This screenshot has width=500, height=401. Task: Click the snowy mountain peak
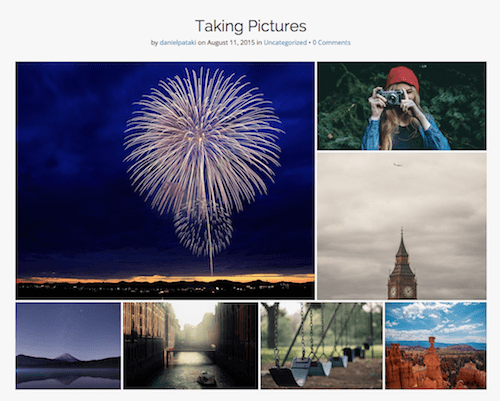pos(67,357)
